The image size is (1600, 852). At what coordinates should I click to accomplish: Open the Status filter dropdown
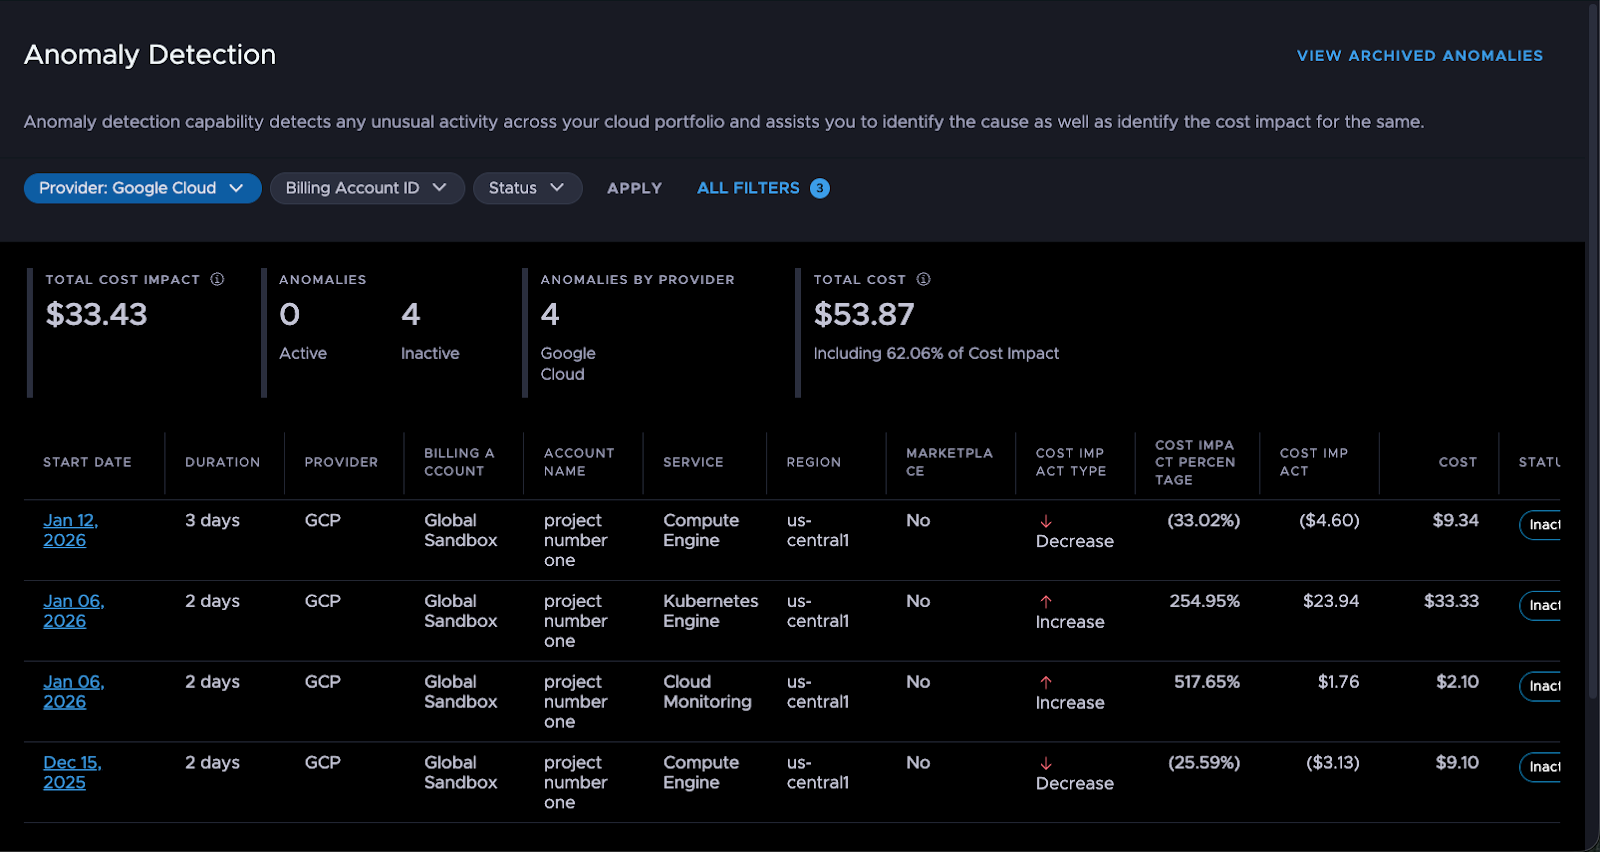click(527, 188)
